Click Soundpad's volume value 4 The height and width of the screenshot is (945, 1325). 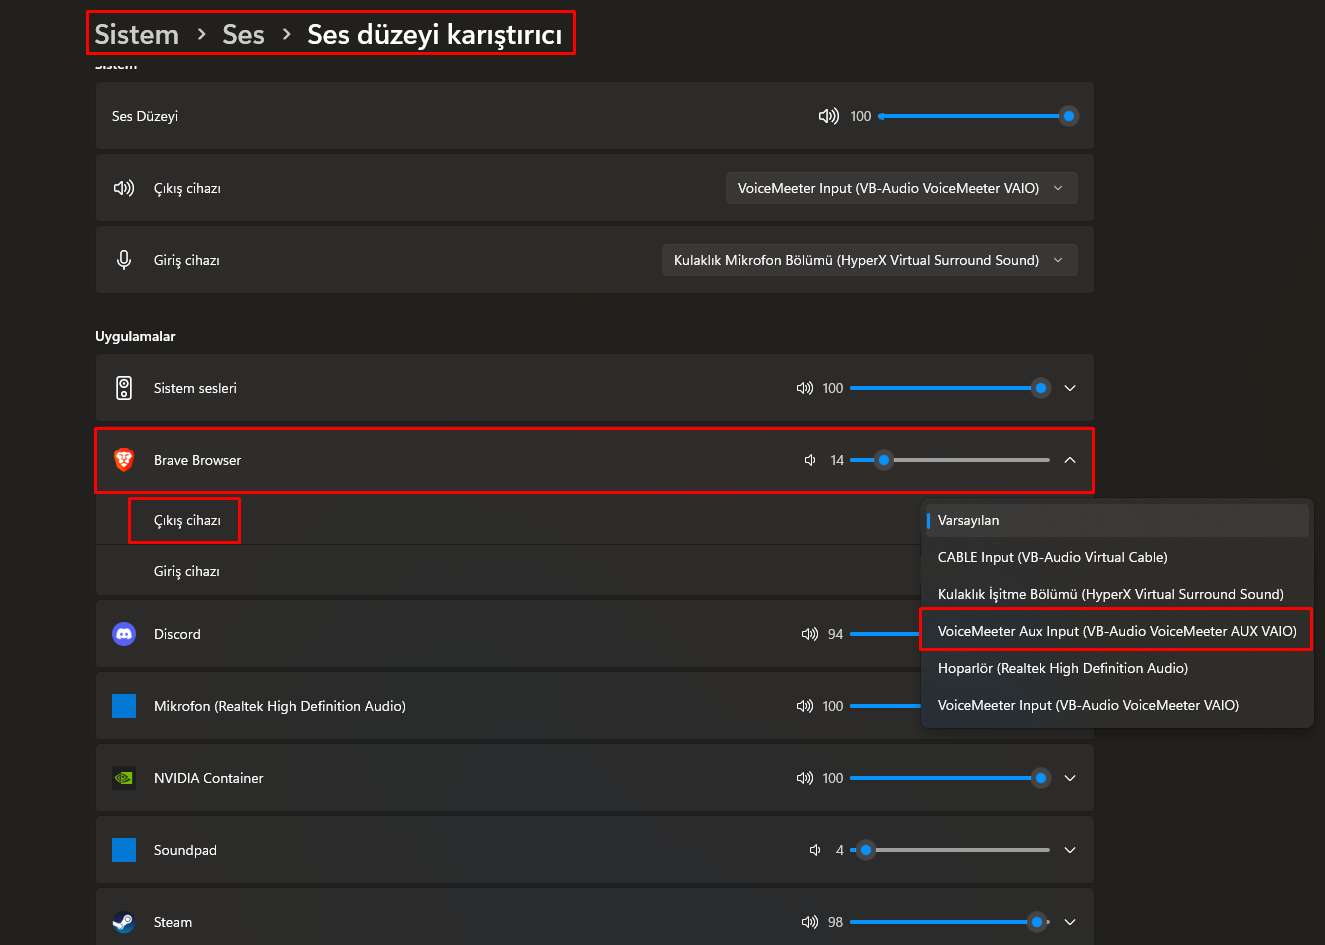coord(840,850)
